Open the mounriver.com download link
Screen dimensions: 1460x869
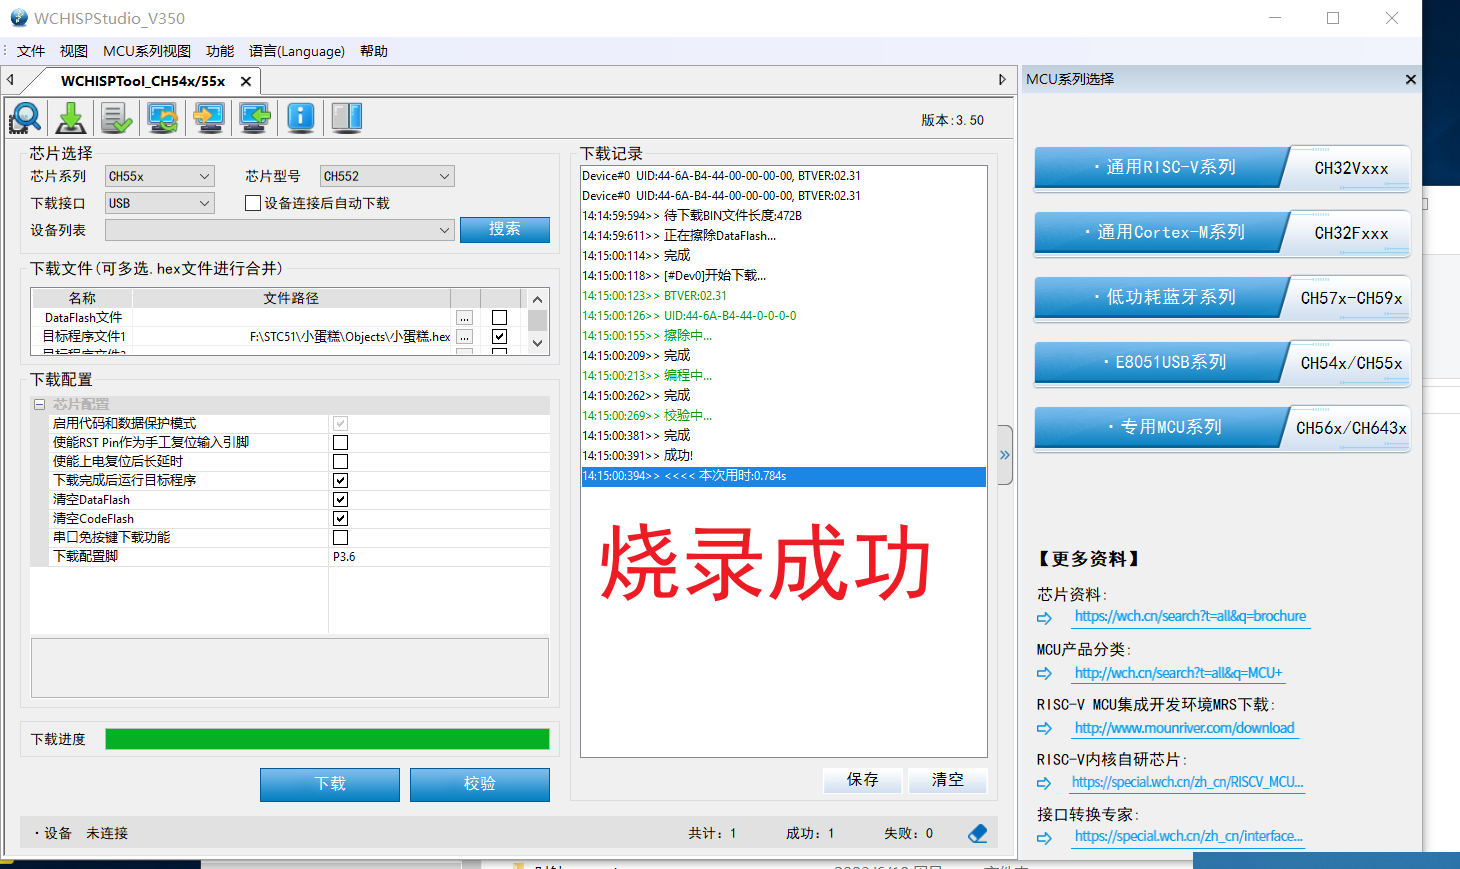point(1184,728)
